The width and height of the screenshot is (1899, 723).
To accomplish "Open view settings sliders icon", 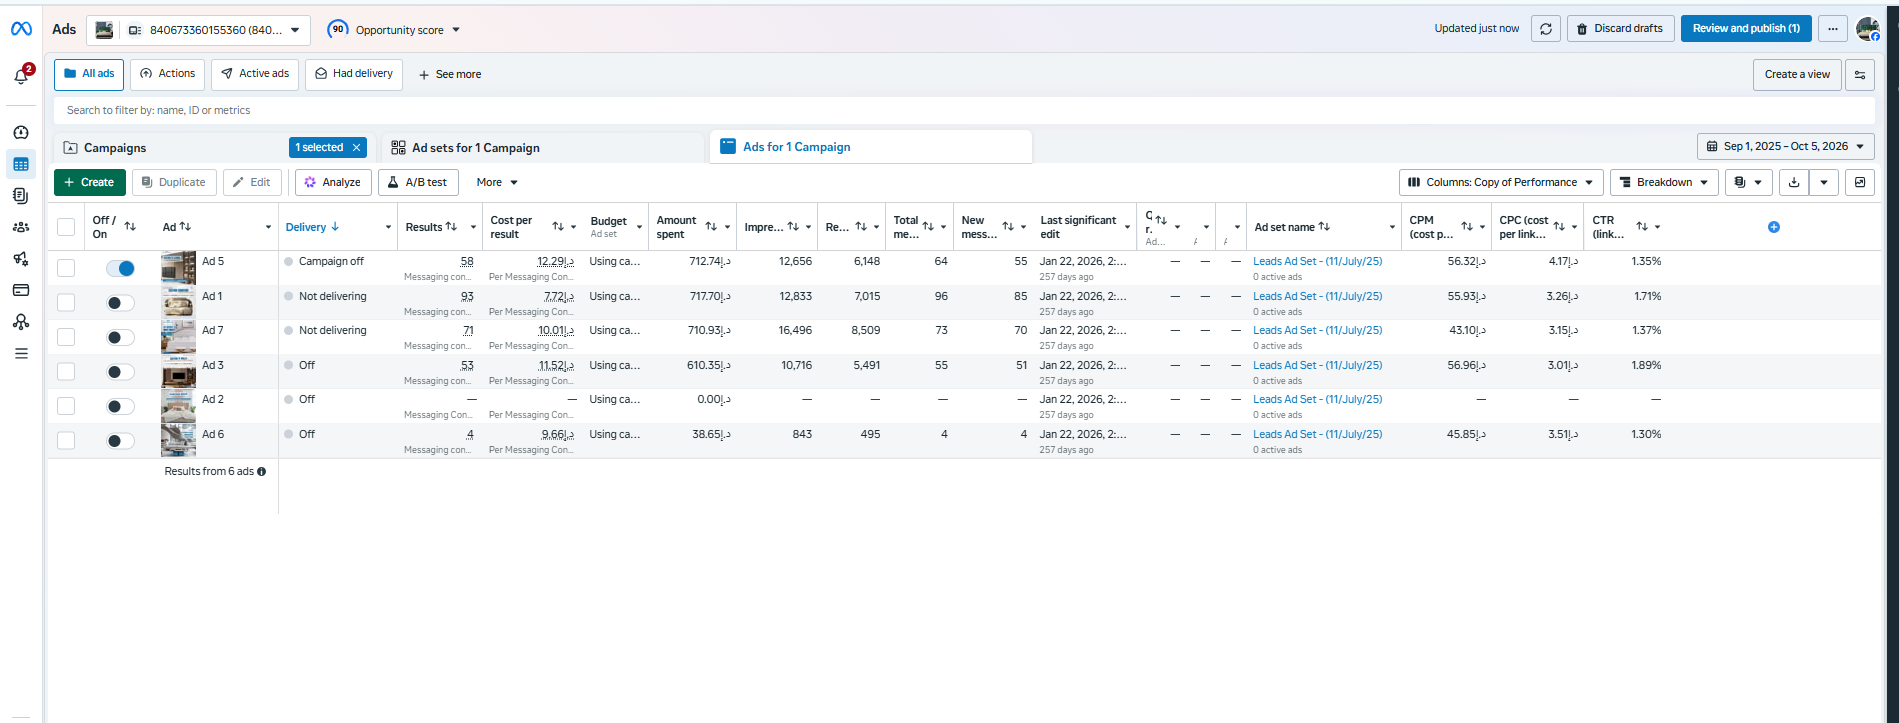I will point(1860,75).
